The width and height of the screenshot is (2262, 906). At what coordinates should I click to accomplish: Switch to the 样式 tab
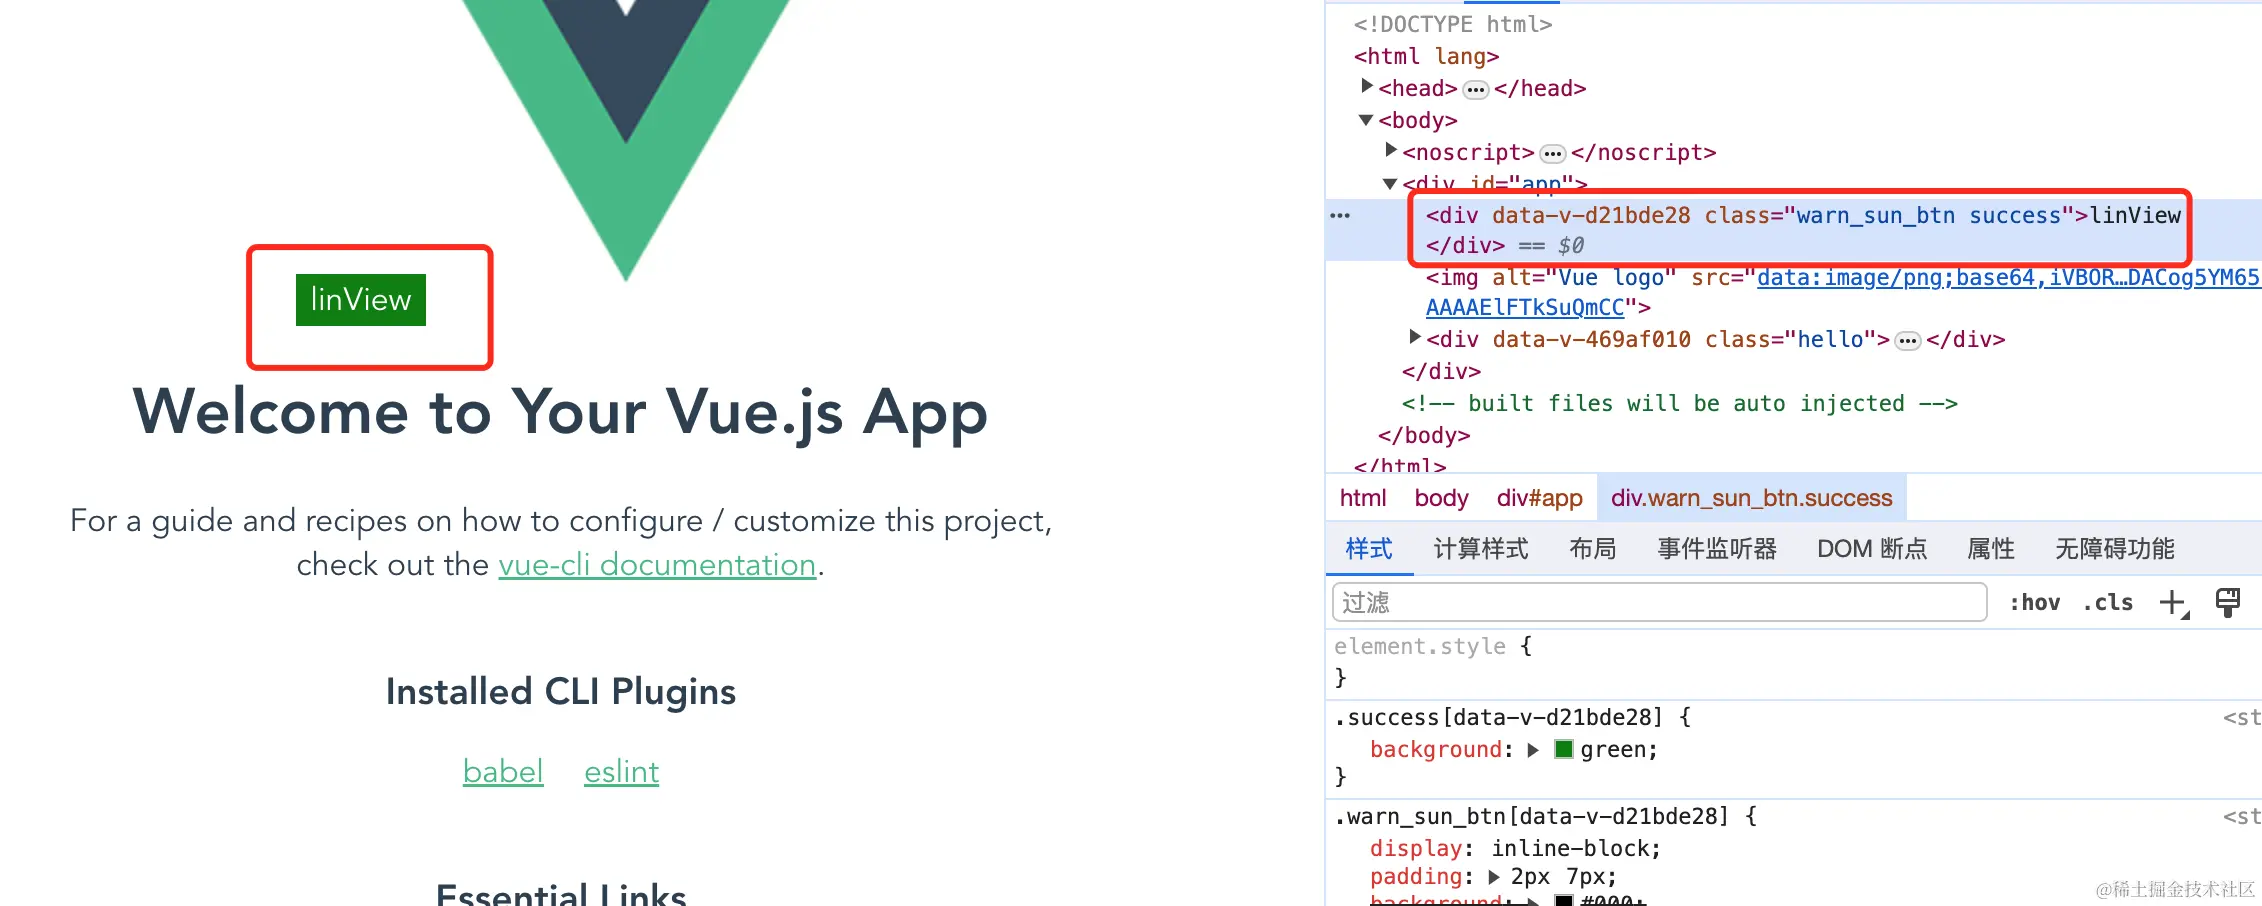(x=1369, y=549)
